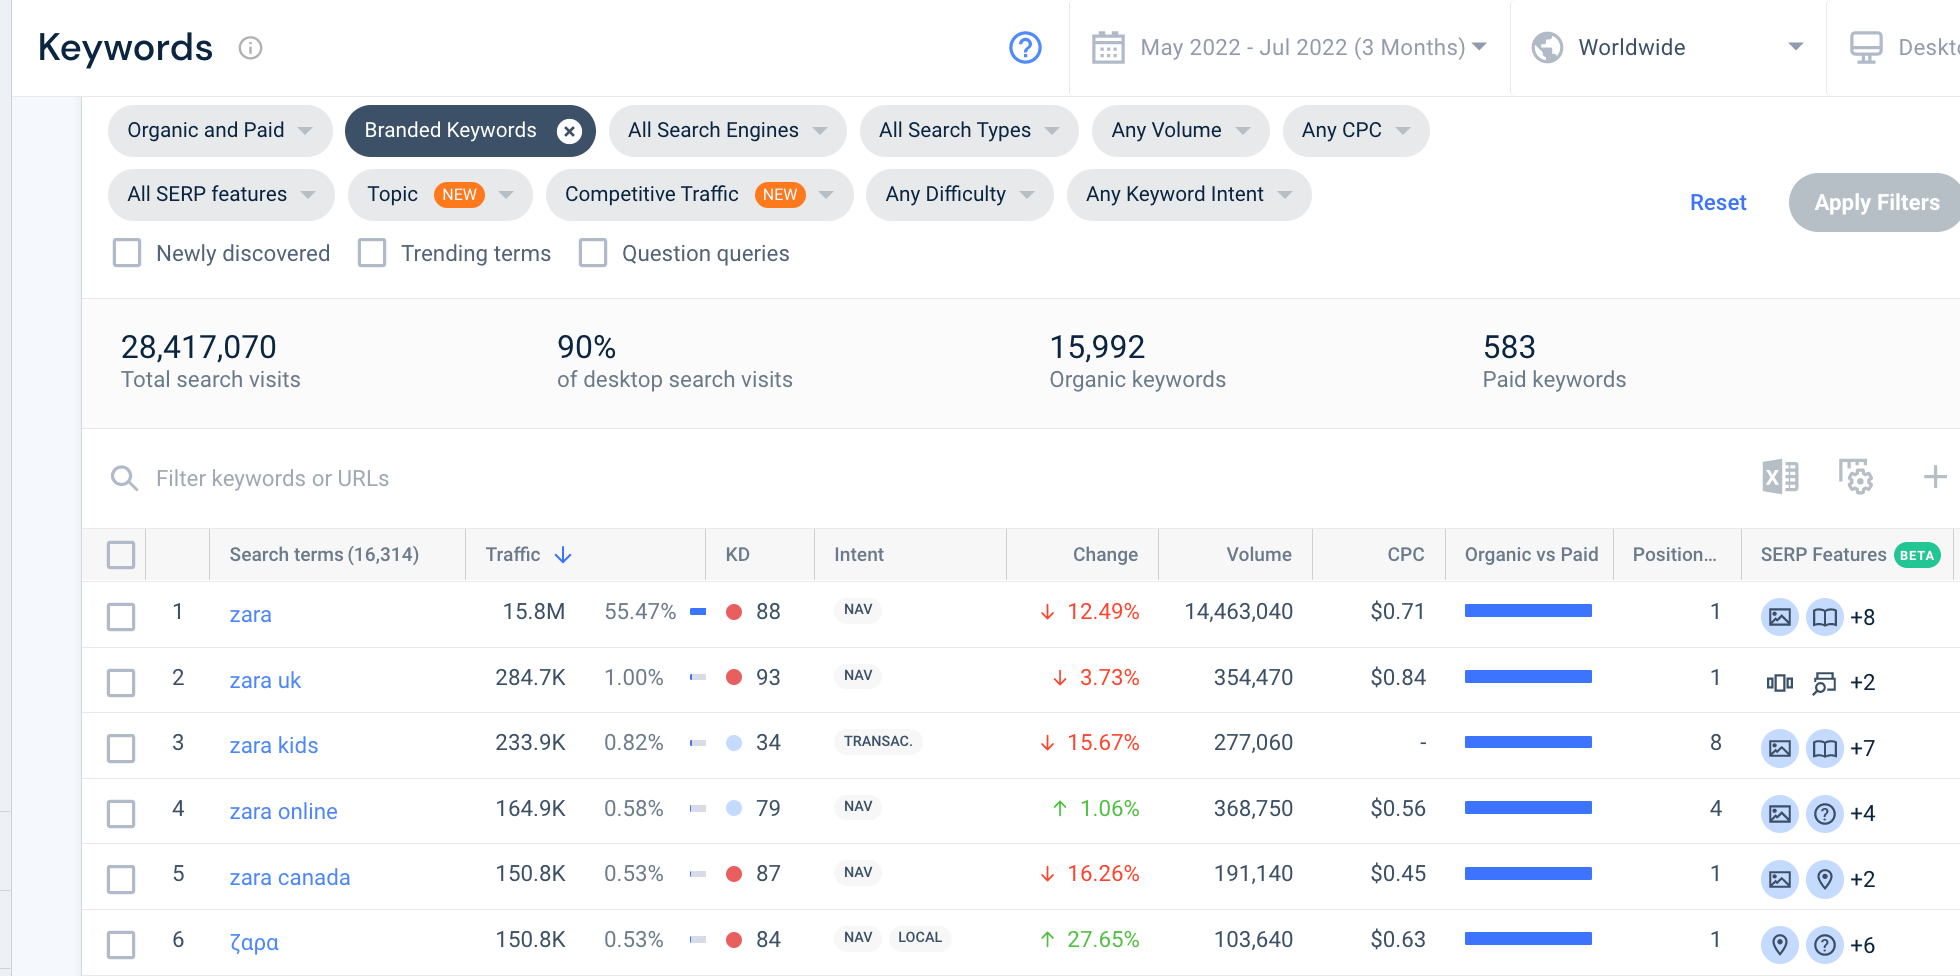This screenshot has height=976, width=1960.
Task: Enable the Question queries checkbox
Action: tap(593, 253)
